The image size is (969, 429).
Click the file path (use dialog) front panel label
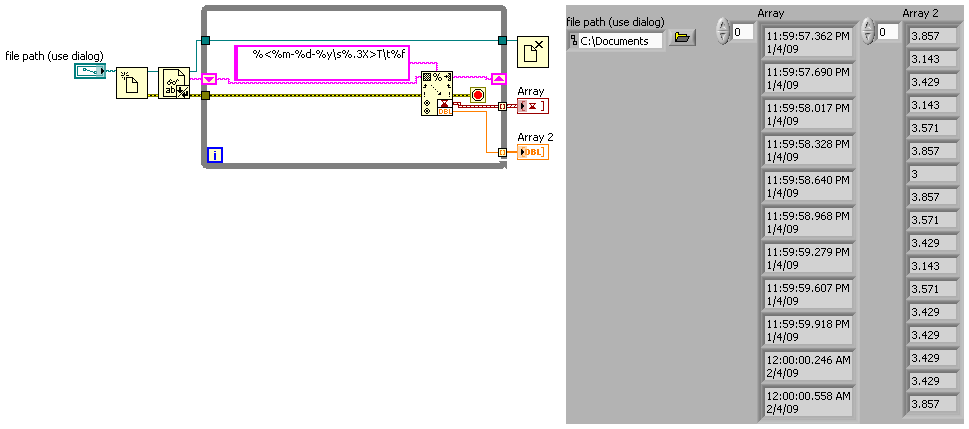coord(615,22)
